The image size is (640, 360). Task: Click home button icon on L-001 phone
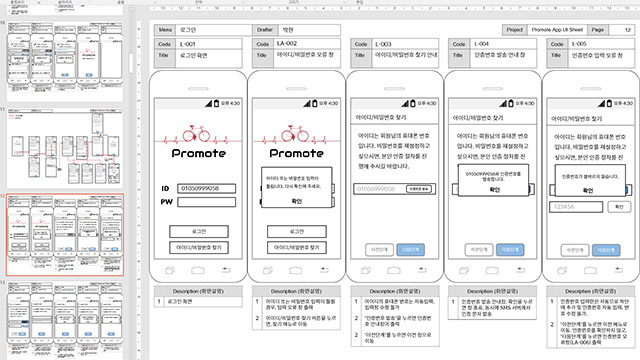pyautogui.click(x=198, y=270)
